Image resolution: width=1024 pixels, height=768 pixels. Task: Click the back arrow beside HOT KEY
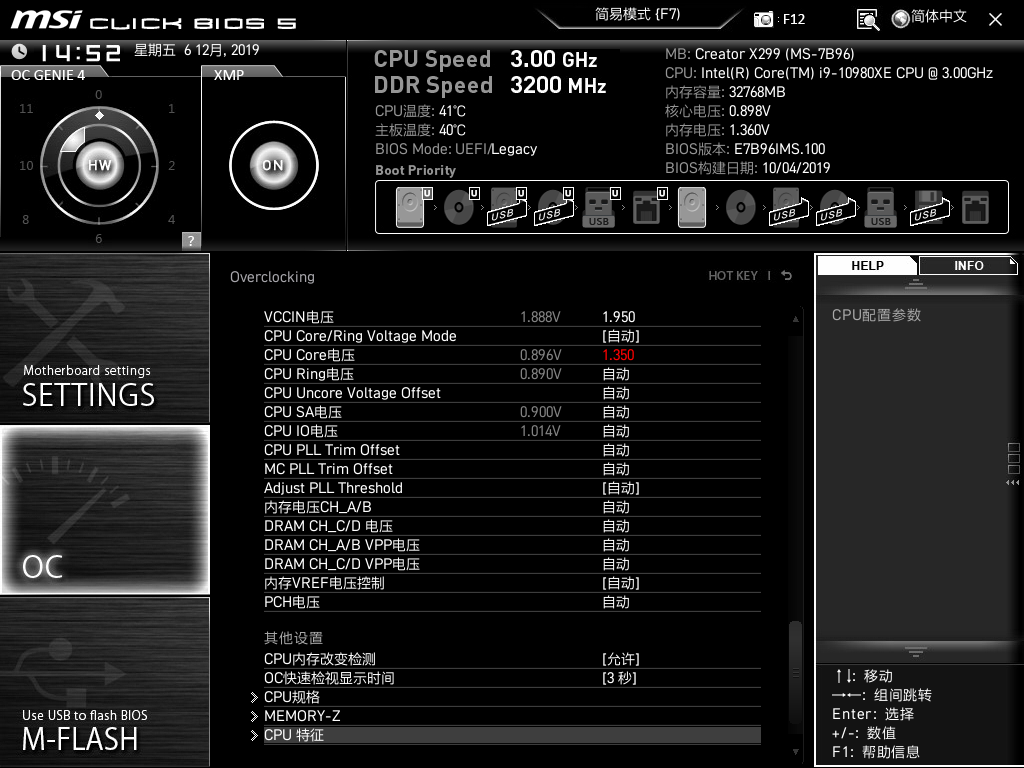[x=787, y=276]
